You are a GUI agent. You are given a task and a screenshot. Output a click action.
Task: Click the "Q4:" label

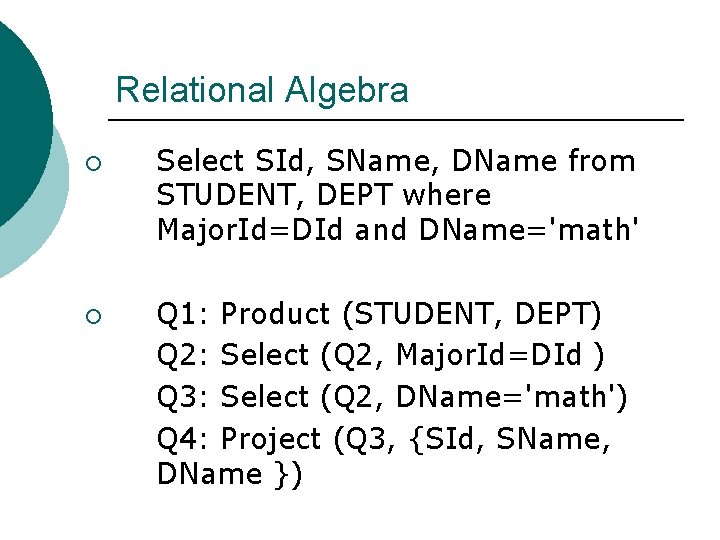[x=183, y=438]
